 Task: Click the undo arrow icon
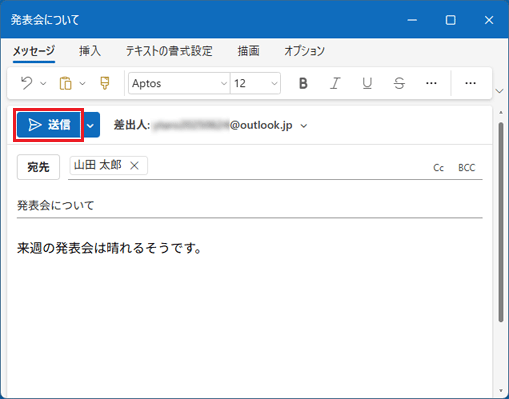tap(27, 83)
